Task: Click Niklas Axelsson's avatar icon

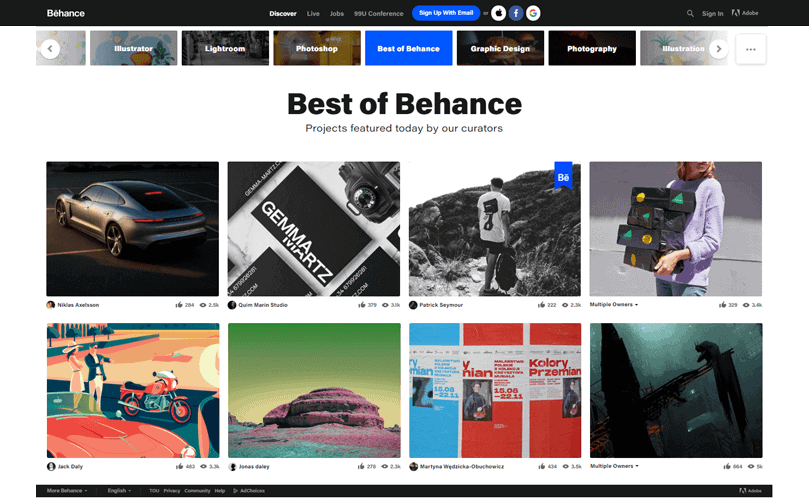Action: [x=51, y=305]
